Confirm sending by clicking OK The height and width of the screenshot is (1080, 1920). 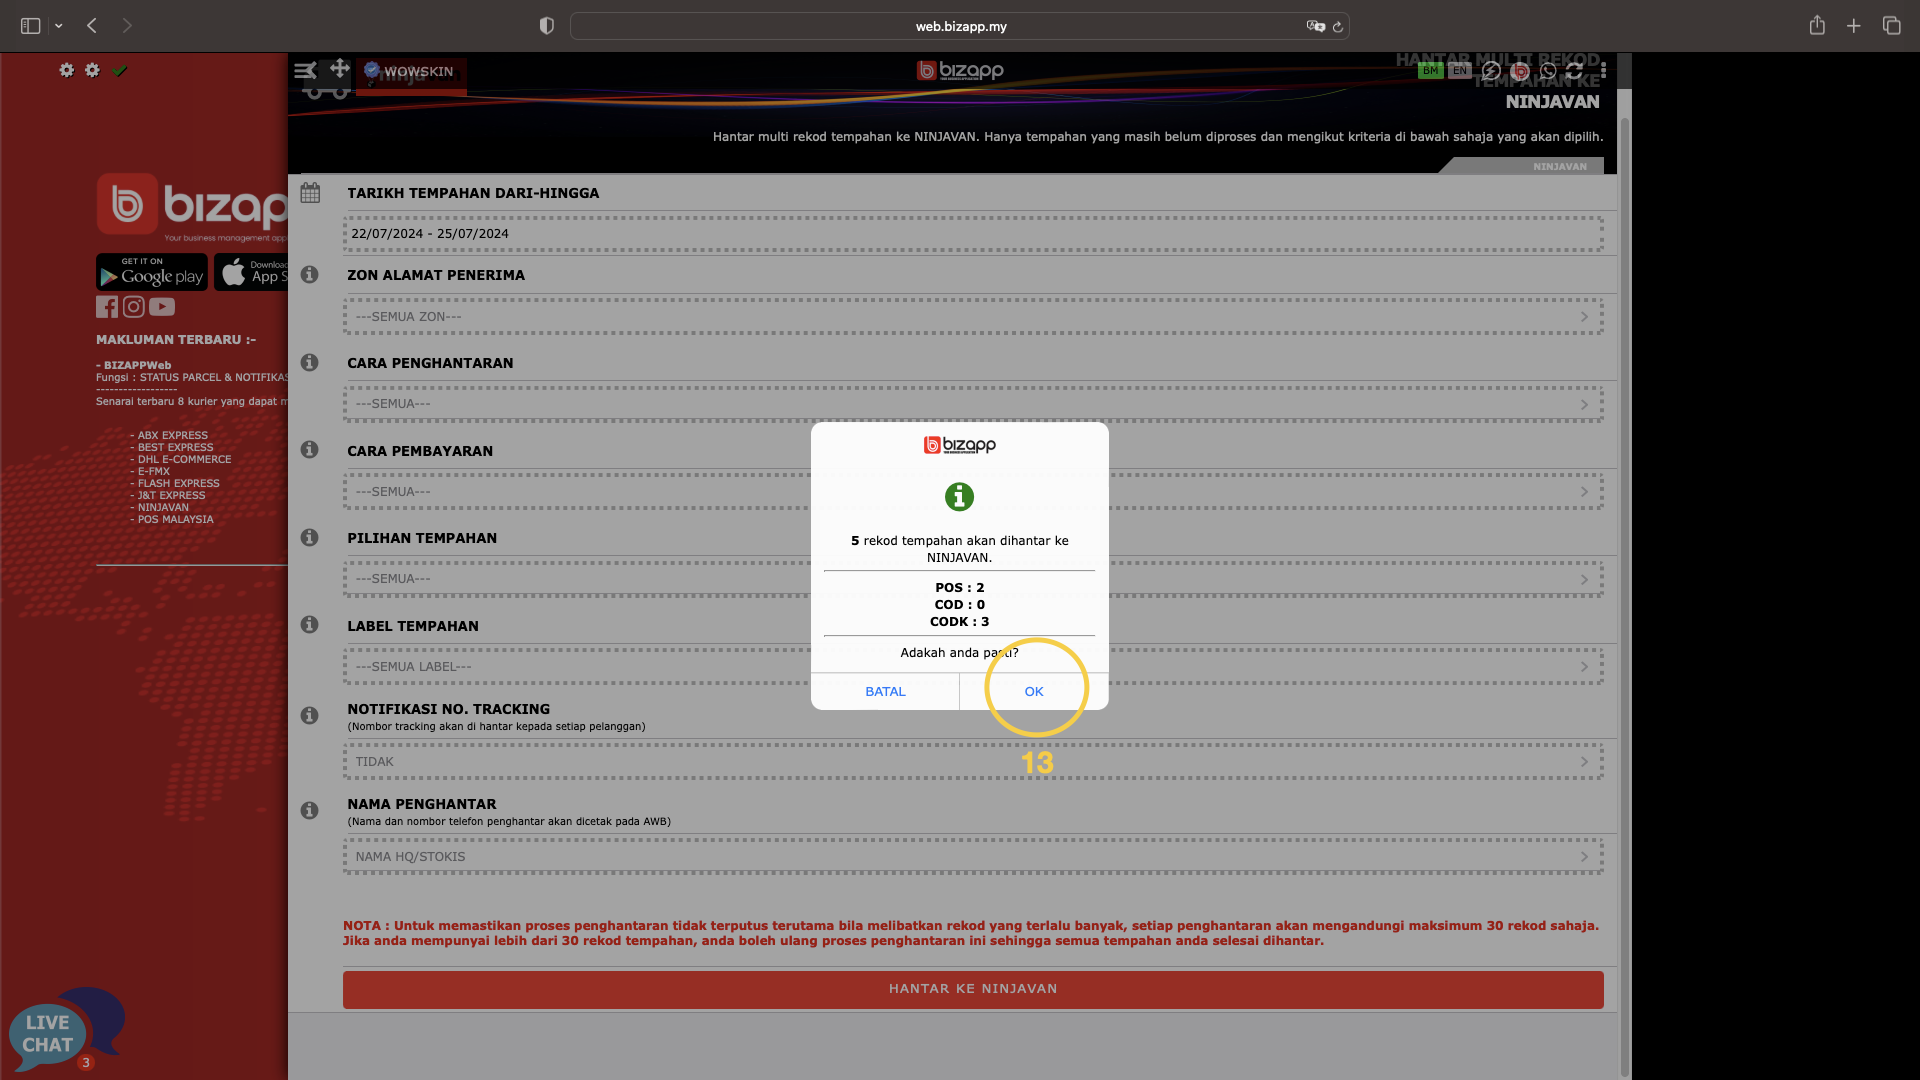click(1034, 691)
